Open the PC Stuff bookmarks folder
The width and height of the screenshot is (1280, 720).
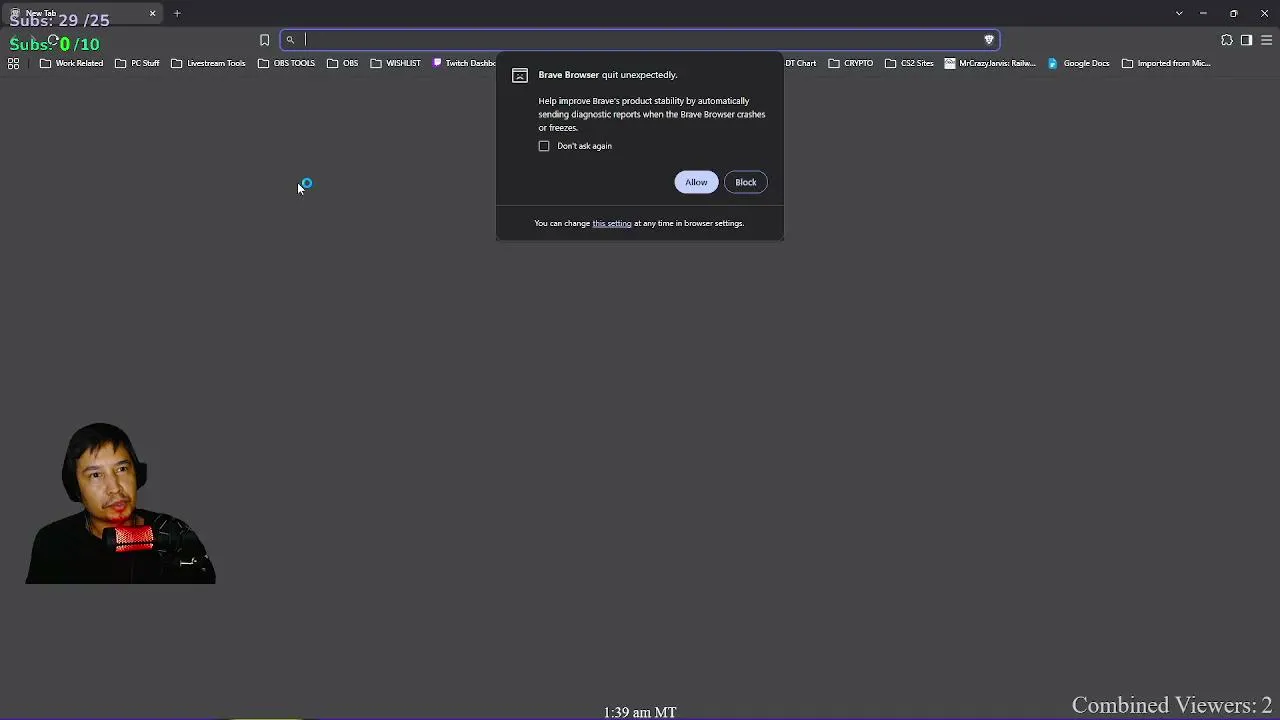tap(137, 63)
